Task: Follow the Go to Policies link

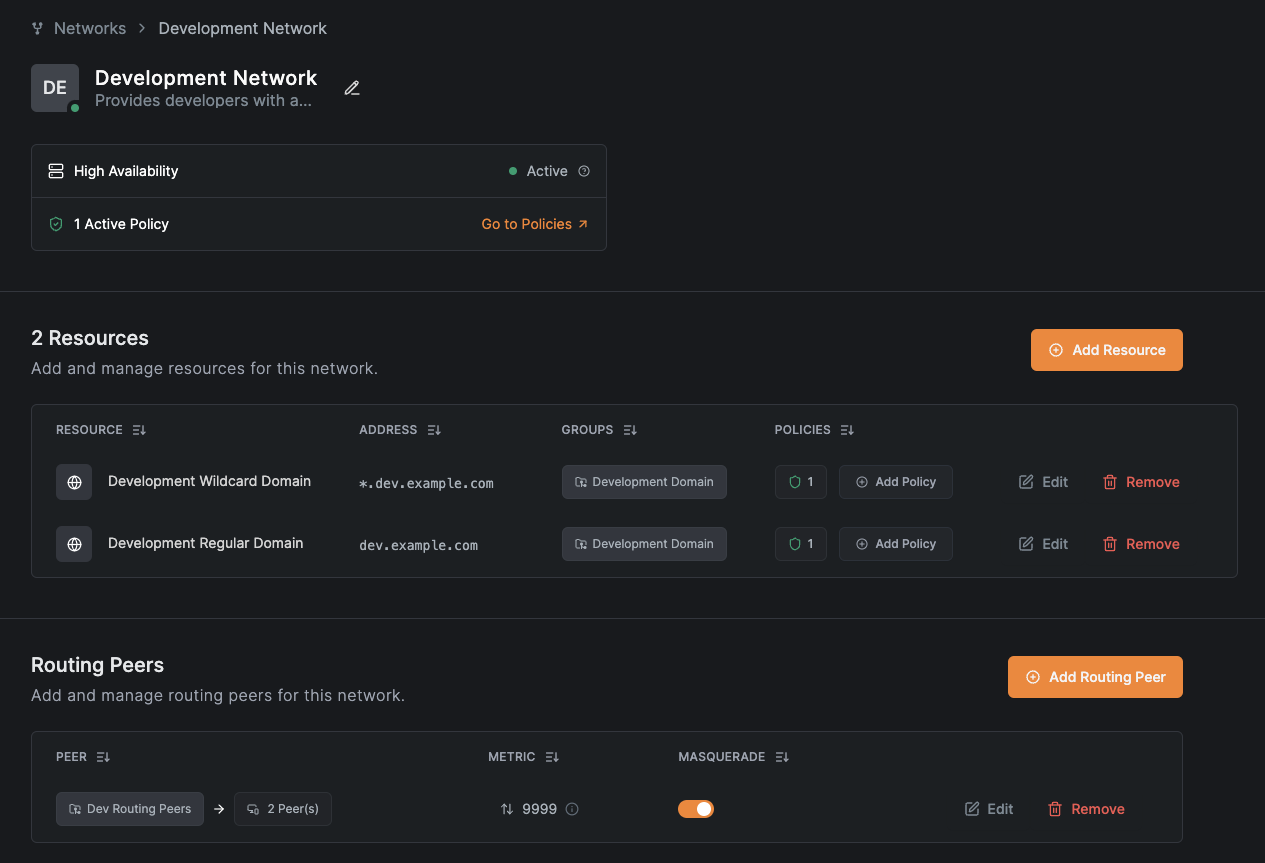Action: [x=535, y=224]
